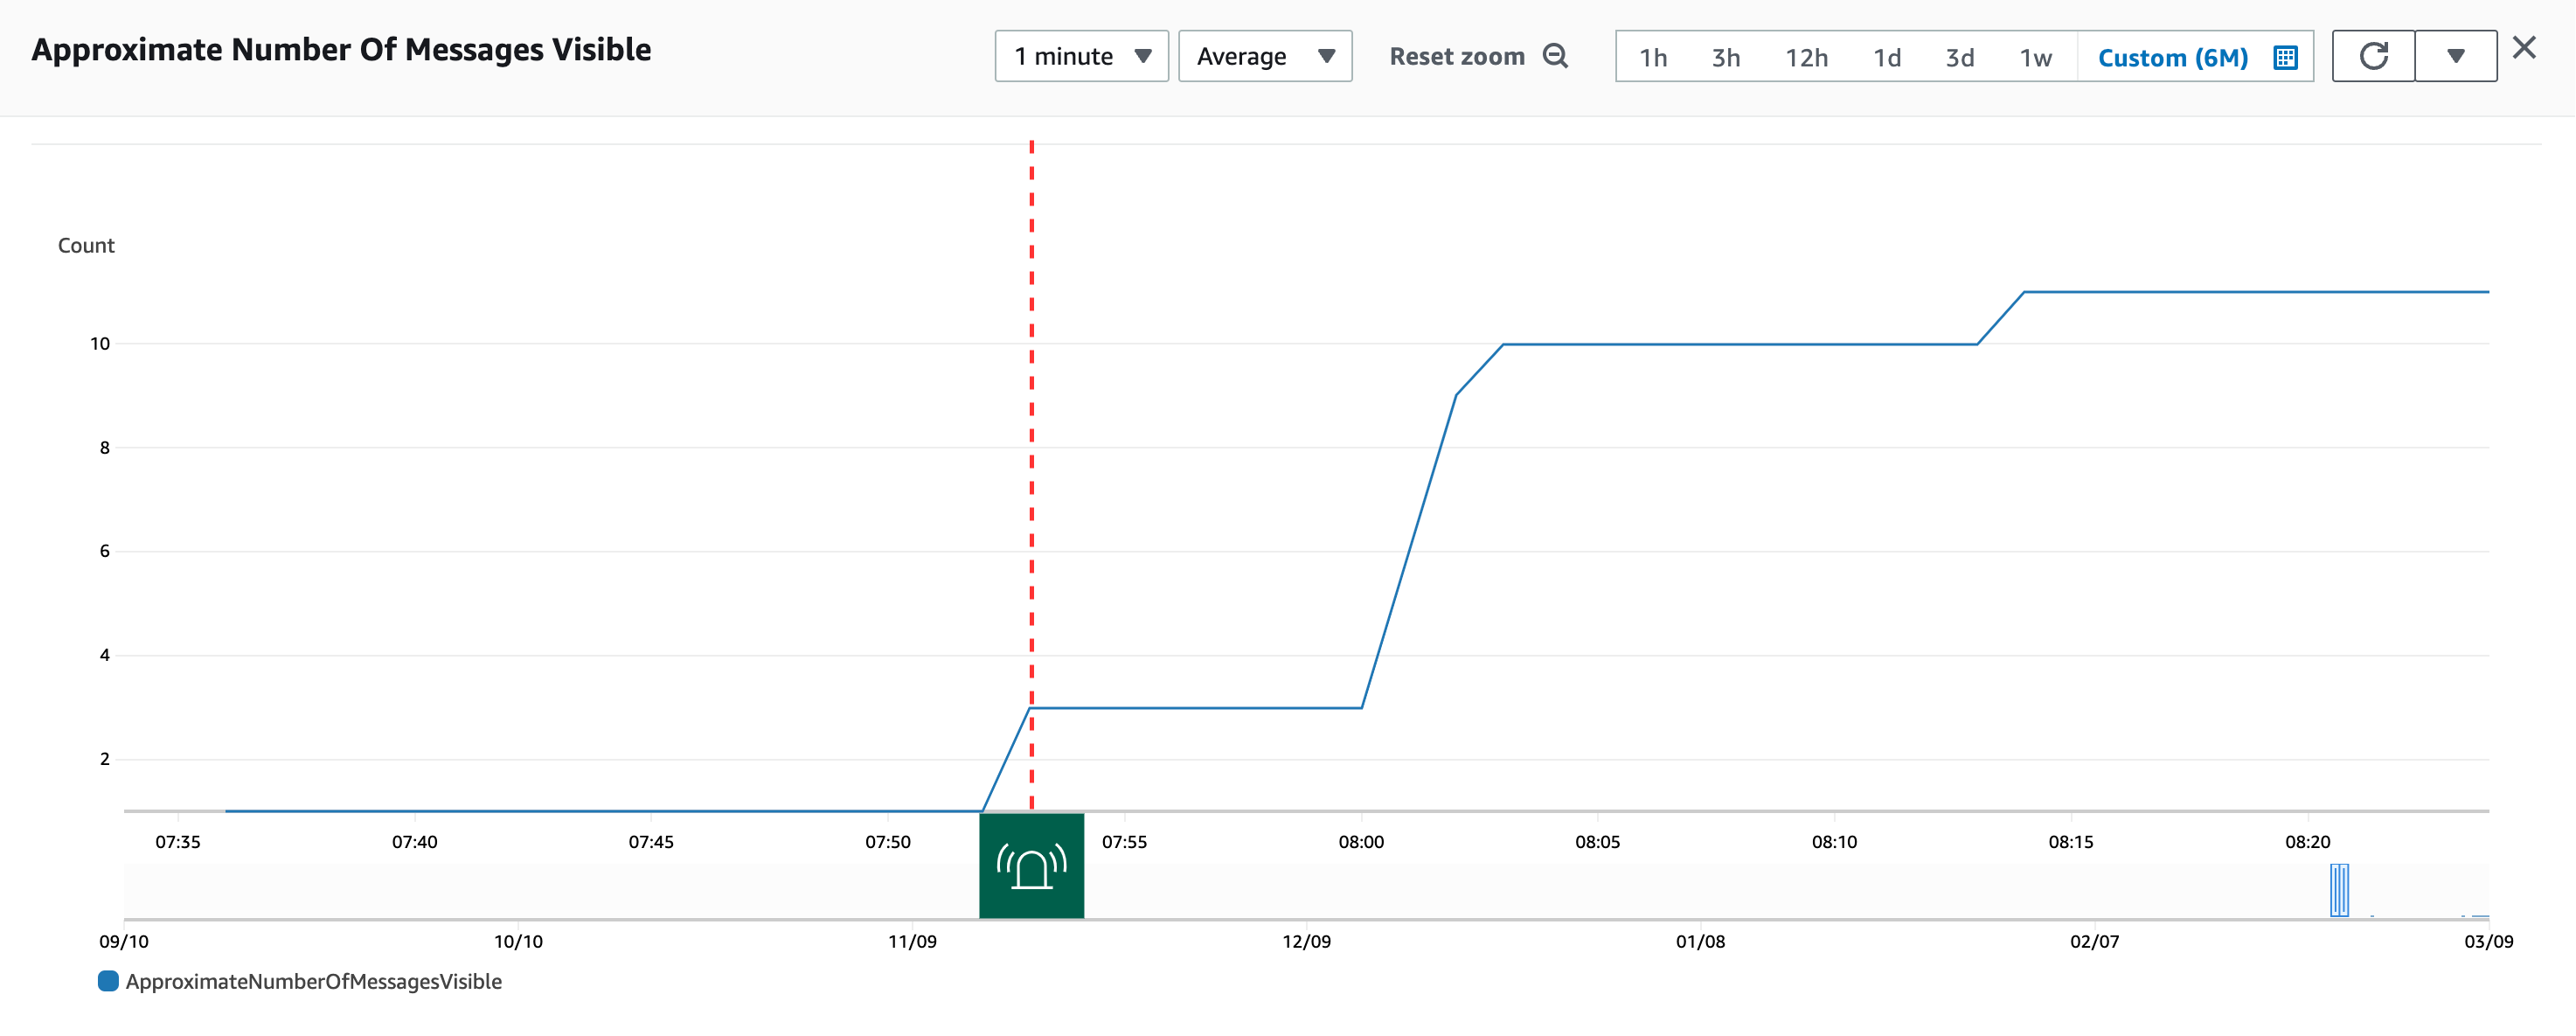Refresh the graph
The height and width of the screenshot is (1036, 2576).
point(2373,56)
